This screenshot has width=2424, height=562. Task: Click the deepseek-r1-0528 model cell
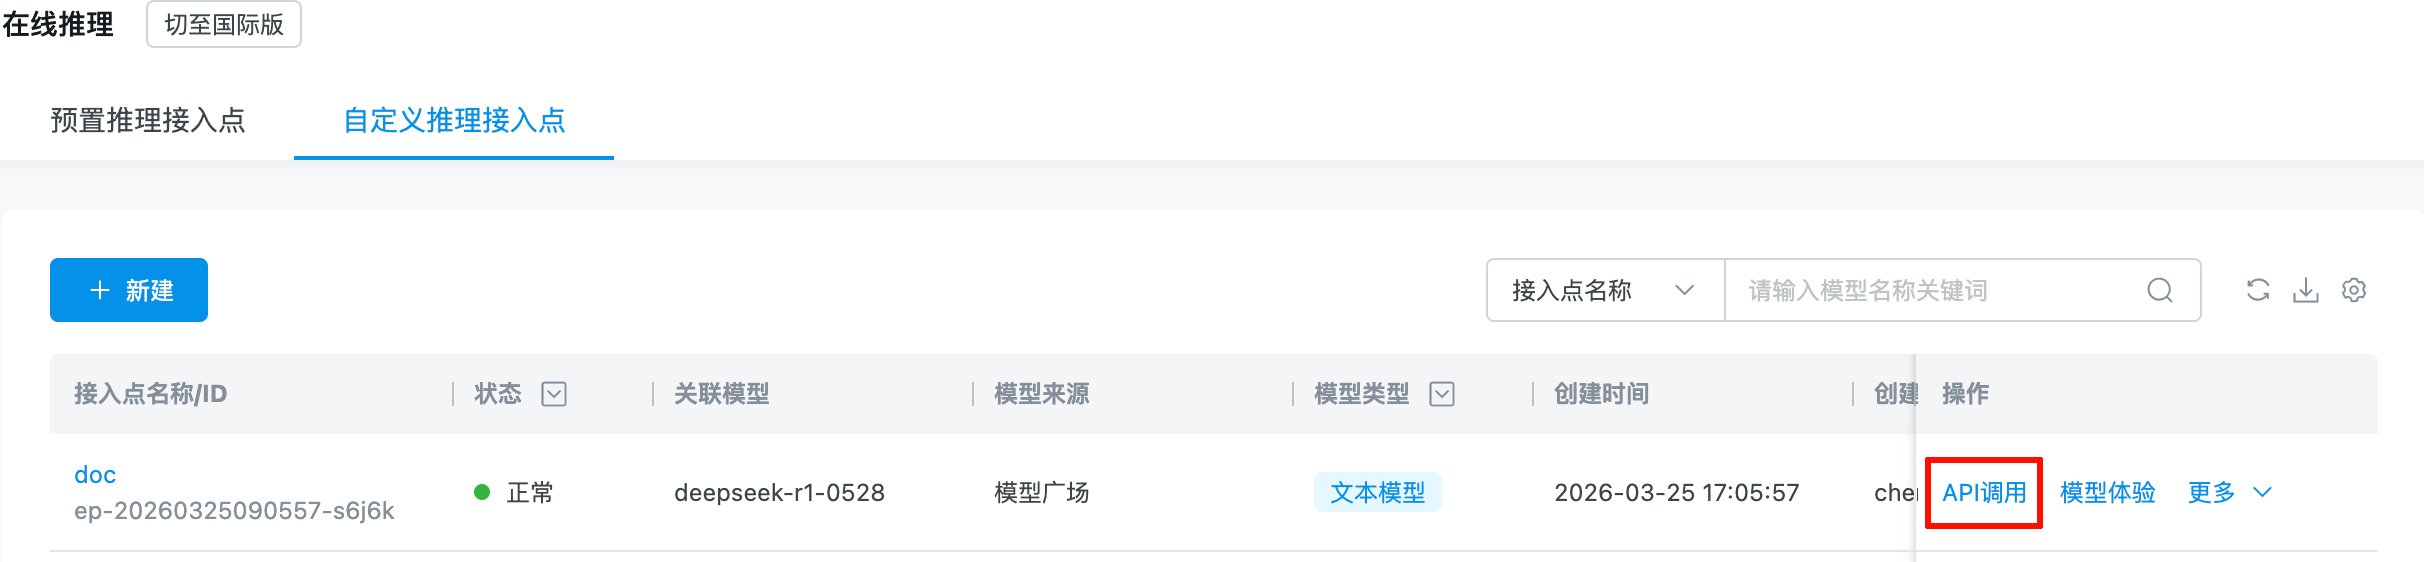[779, 492]
